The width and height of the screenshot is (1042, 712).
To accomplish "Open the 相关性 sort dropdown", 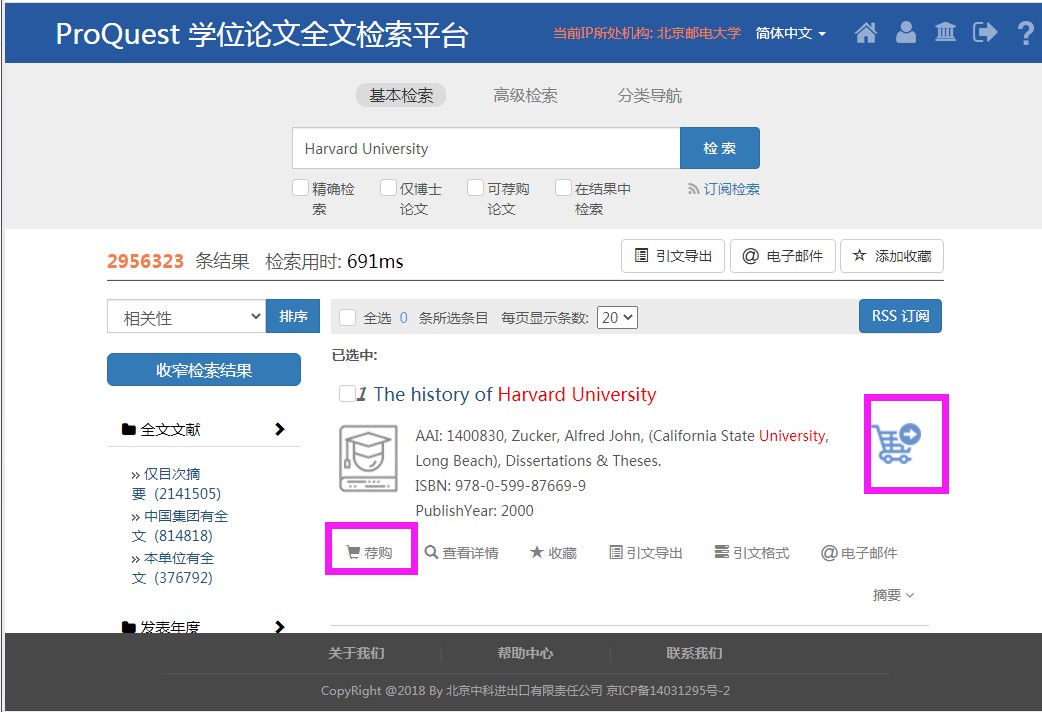I will tap(187, 316).
